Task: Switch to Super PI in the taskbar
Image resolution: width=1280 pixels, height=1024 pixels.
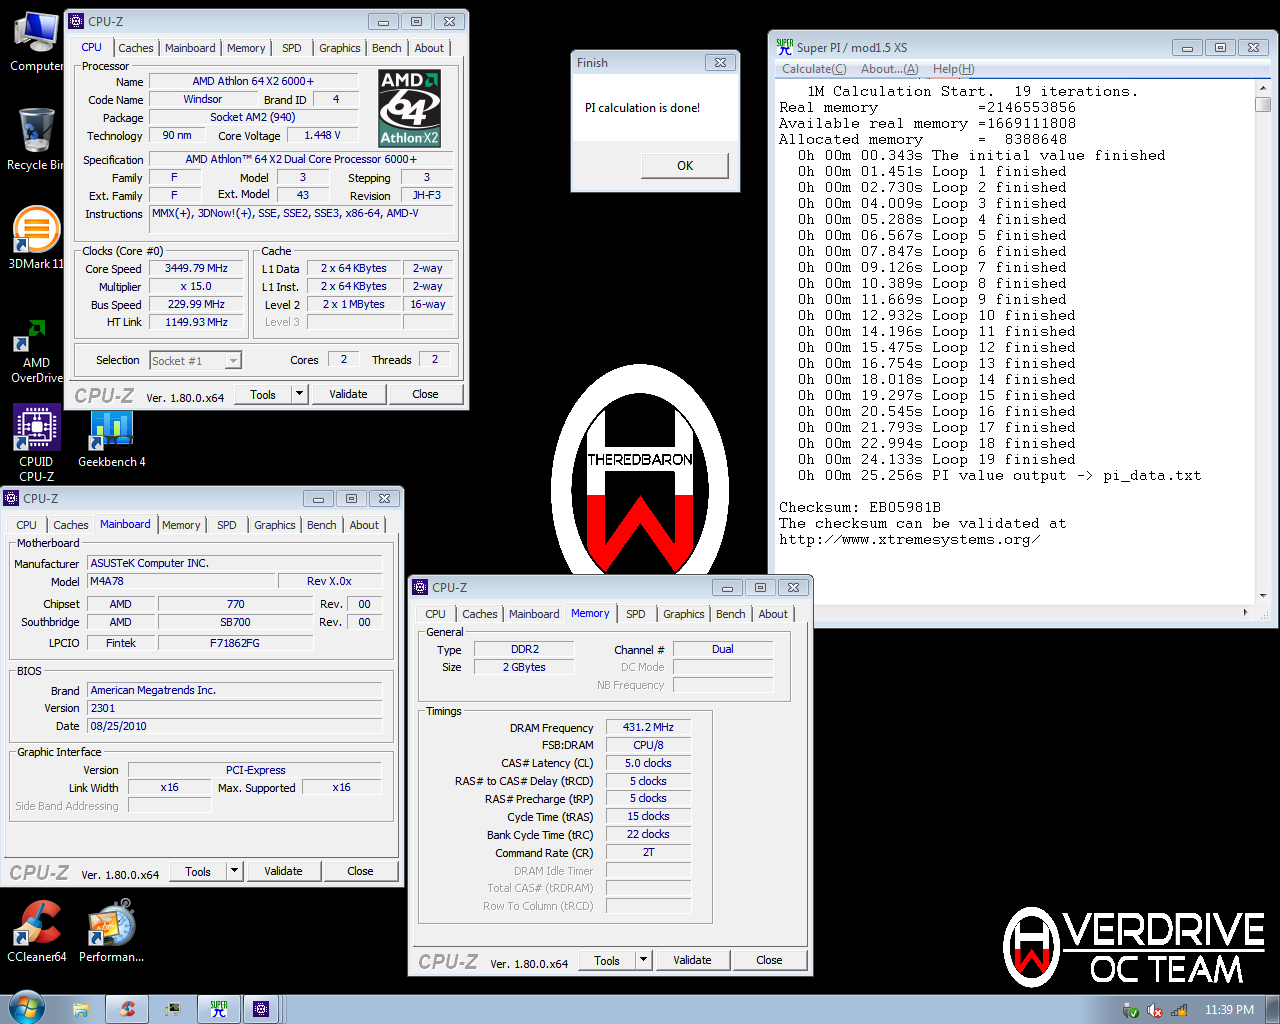Action: tap(219, 1009)
